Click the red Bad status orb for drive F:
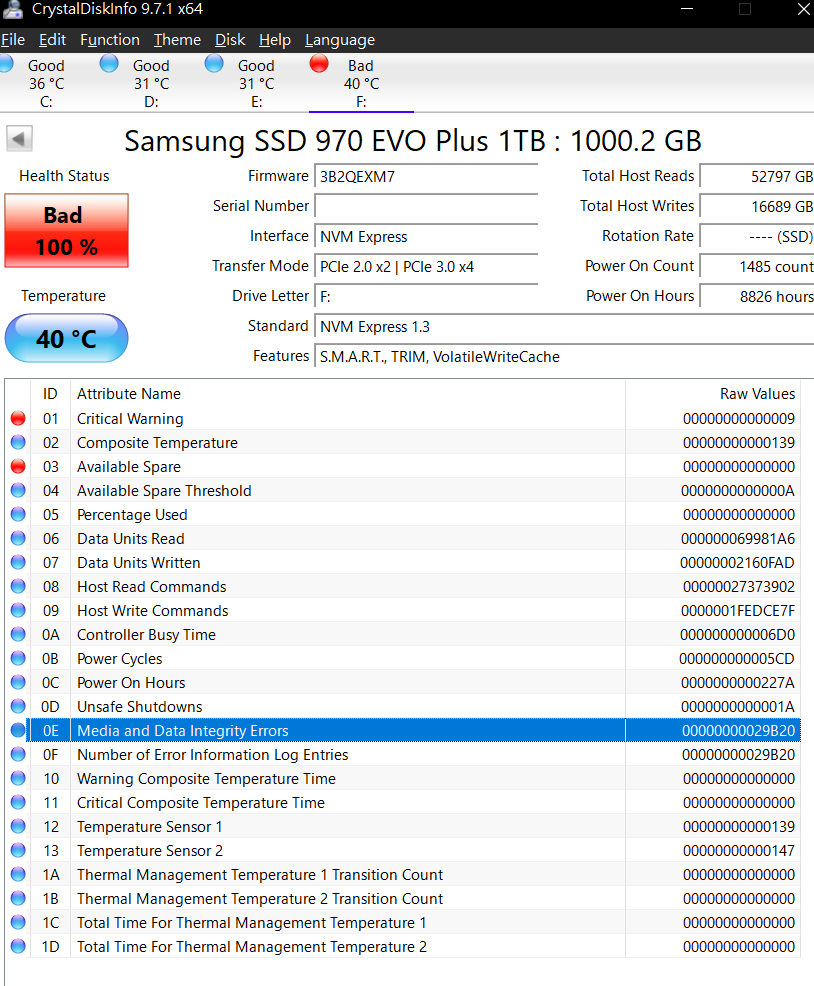 [x=319, y=64]
